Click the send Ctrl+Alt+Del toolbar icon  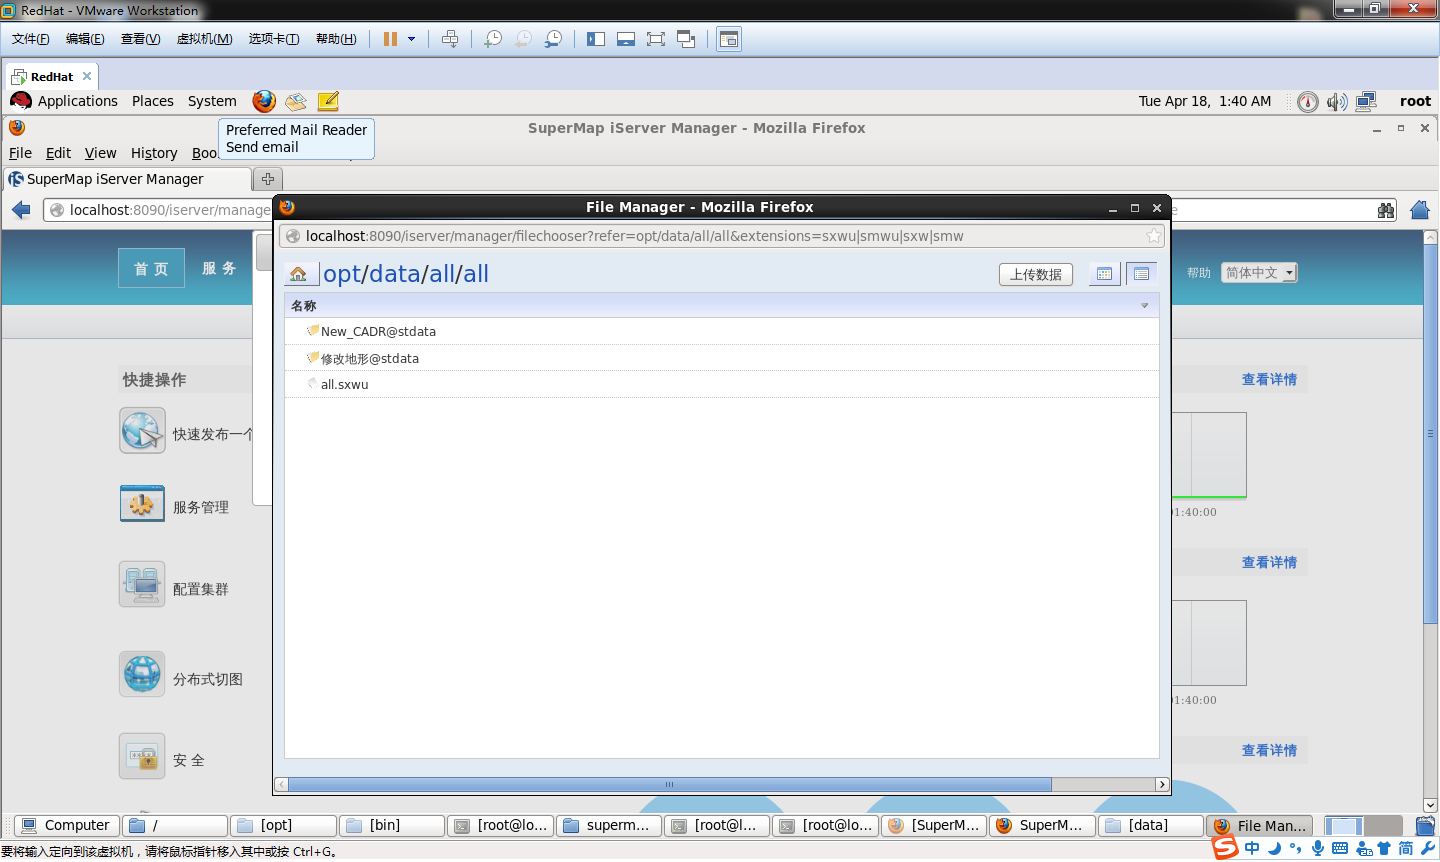point(450,39)
